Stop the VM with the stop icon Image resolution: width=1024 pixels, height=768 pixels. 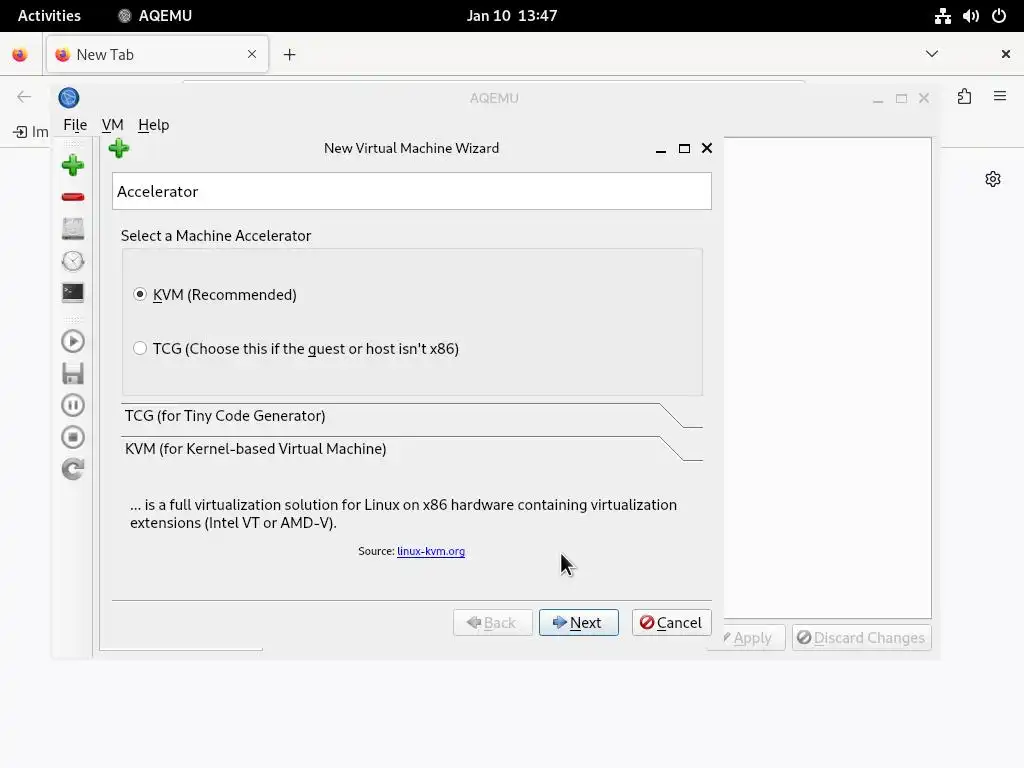point(72,437)
